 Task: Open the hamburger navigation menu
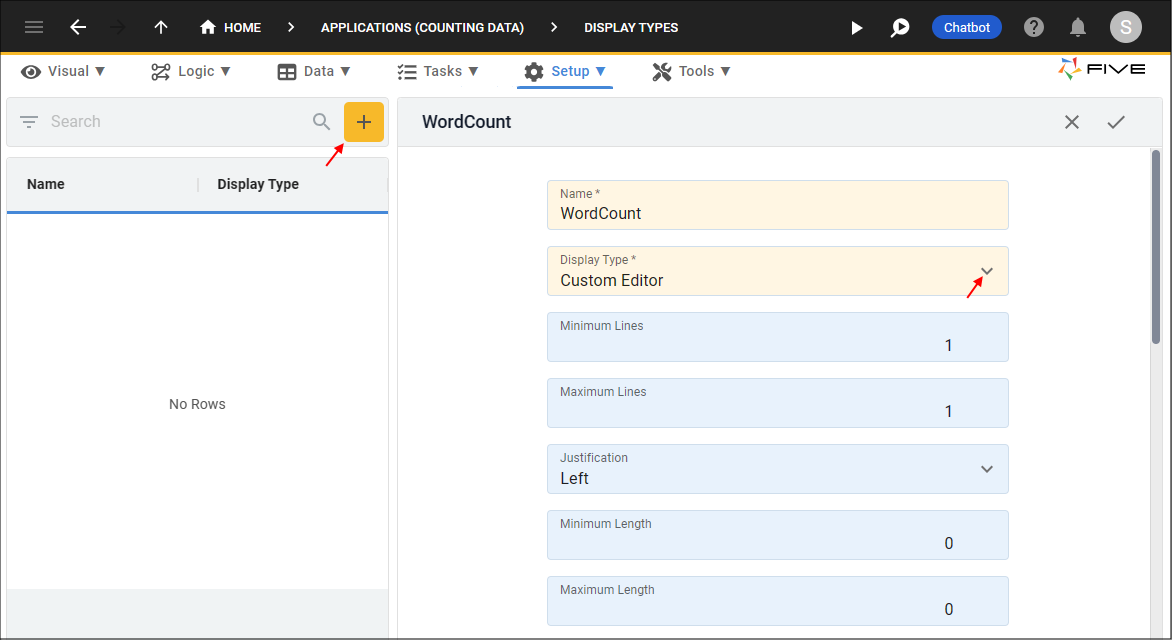click(x=33, y=27)
